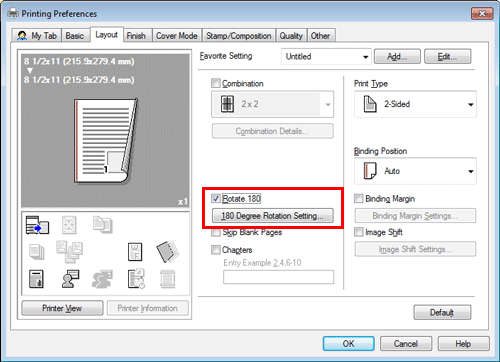Restore settings with the Default button

click(442, 312)
